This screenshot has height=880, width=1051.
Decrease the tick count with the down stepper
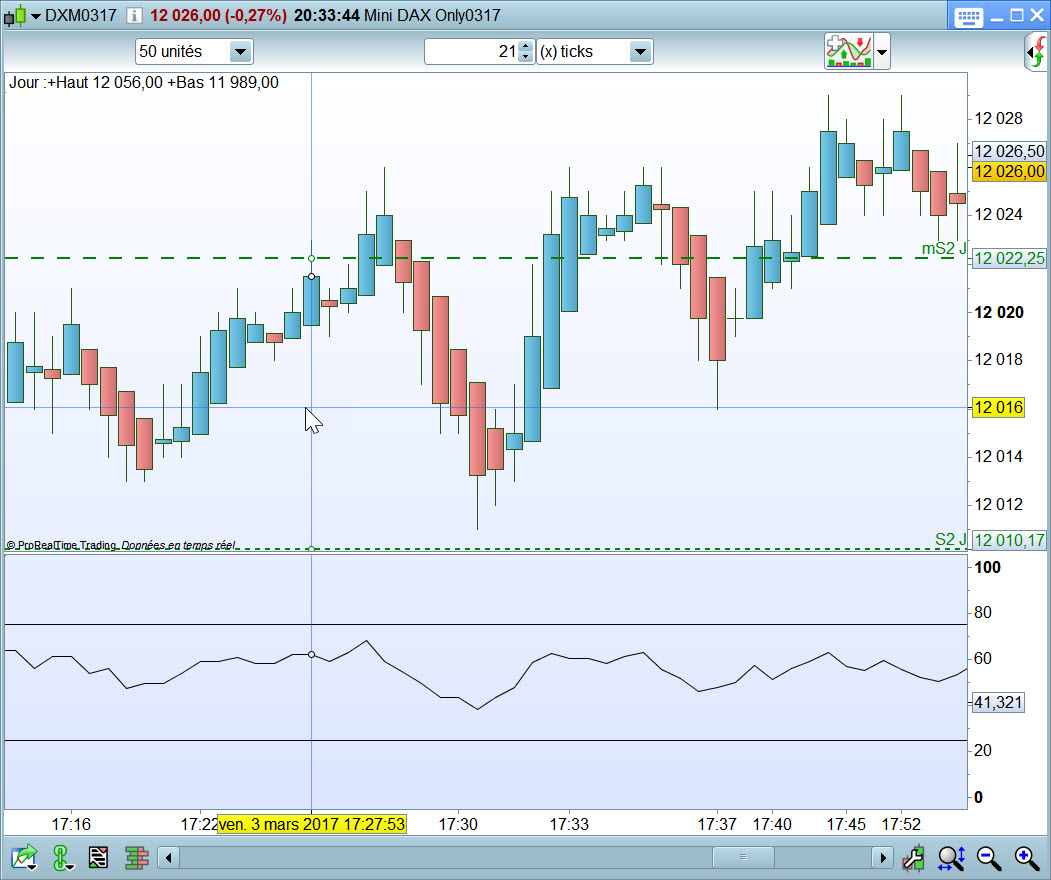coord(526,57)
